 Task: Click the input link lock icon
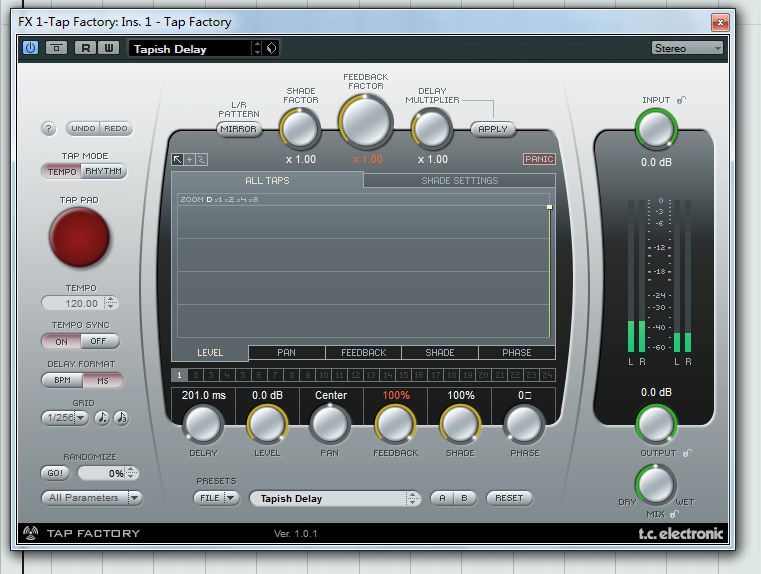coord(681,100)
